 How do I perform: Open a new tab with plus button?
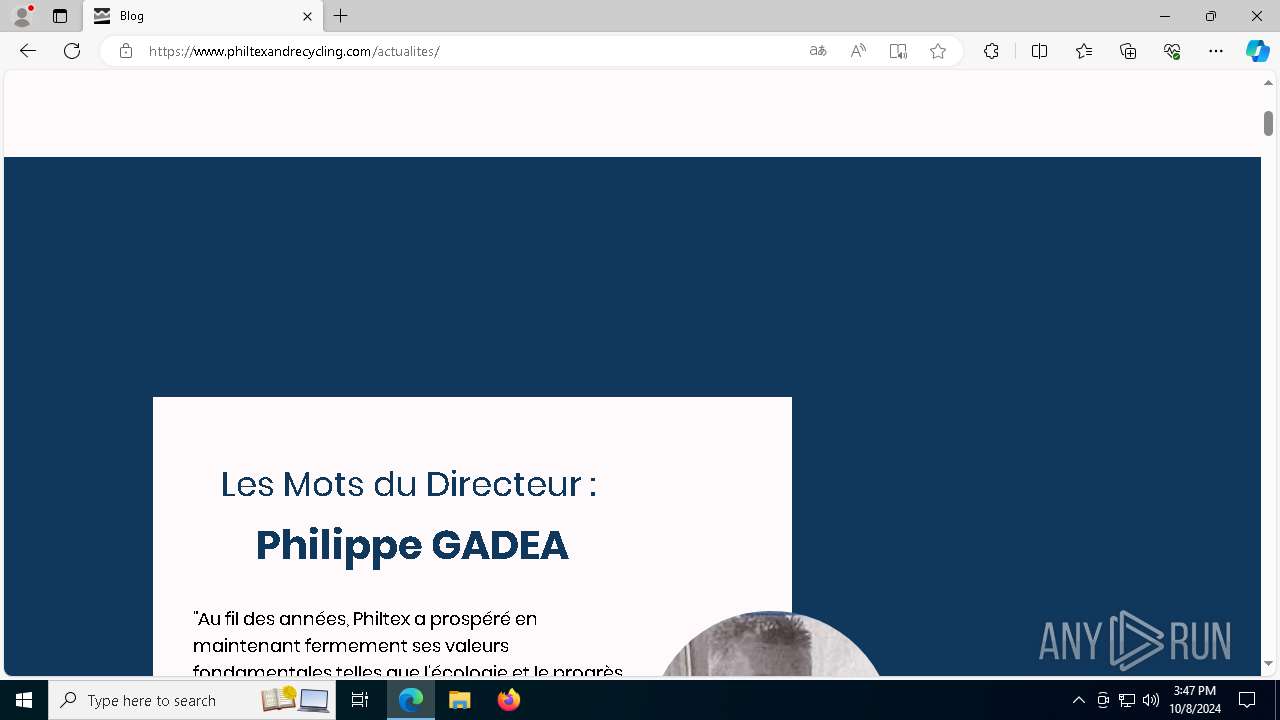click(341, 16)
